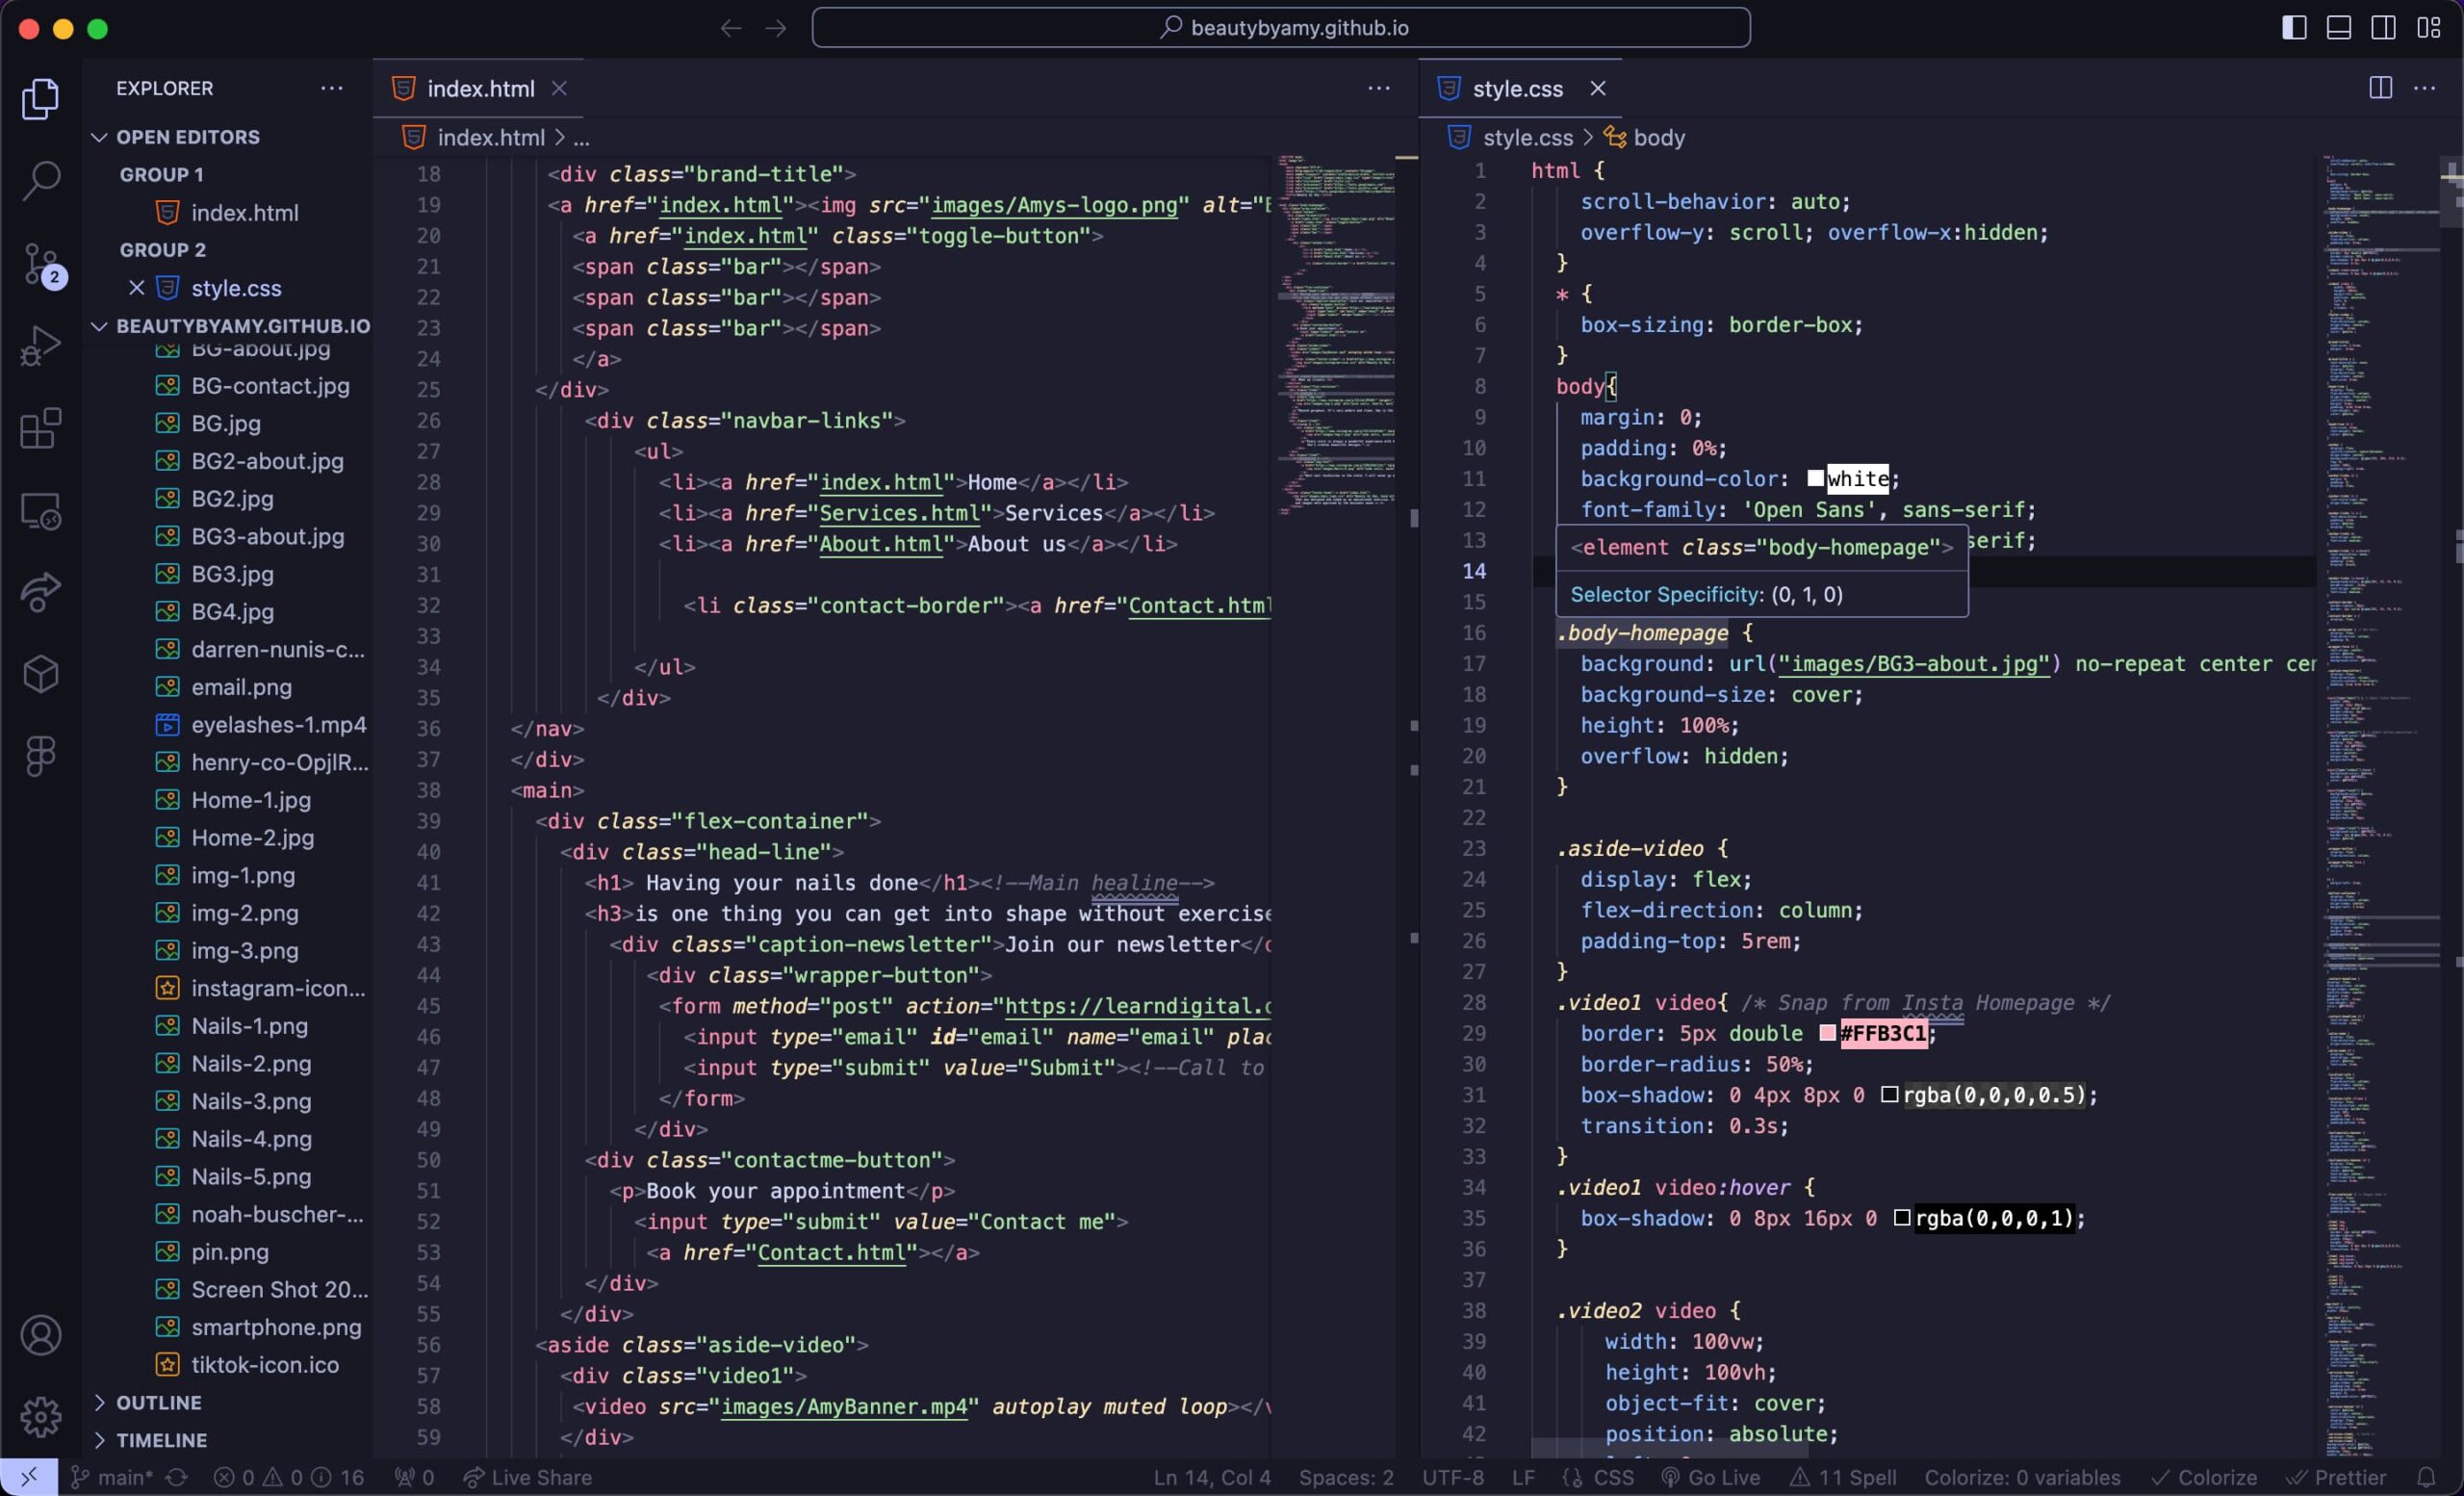This screenshot has width=2464, height=1496.
Task: Open the Search view in activity bar
Action: pyautogui.click(x=41, y=181)
